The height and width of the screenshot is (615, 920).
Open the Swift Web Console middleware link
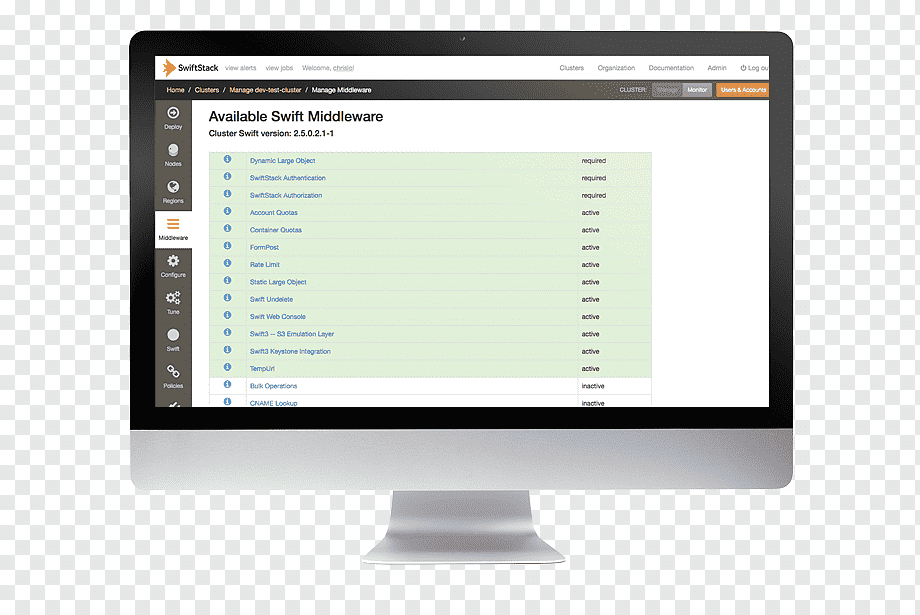coord(278,316)
